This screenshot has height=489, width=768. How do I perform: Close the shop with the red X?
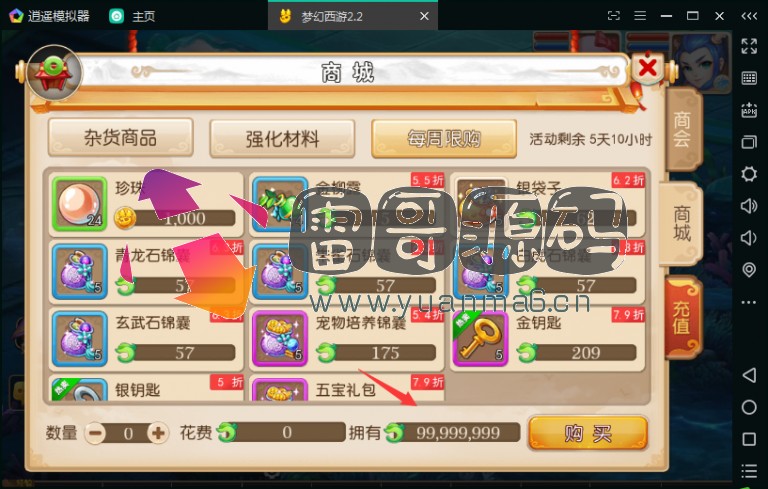[648, 67]
